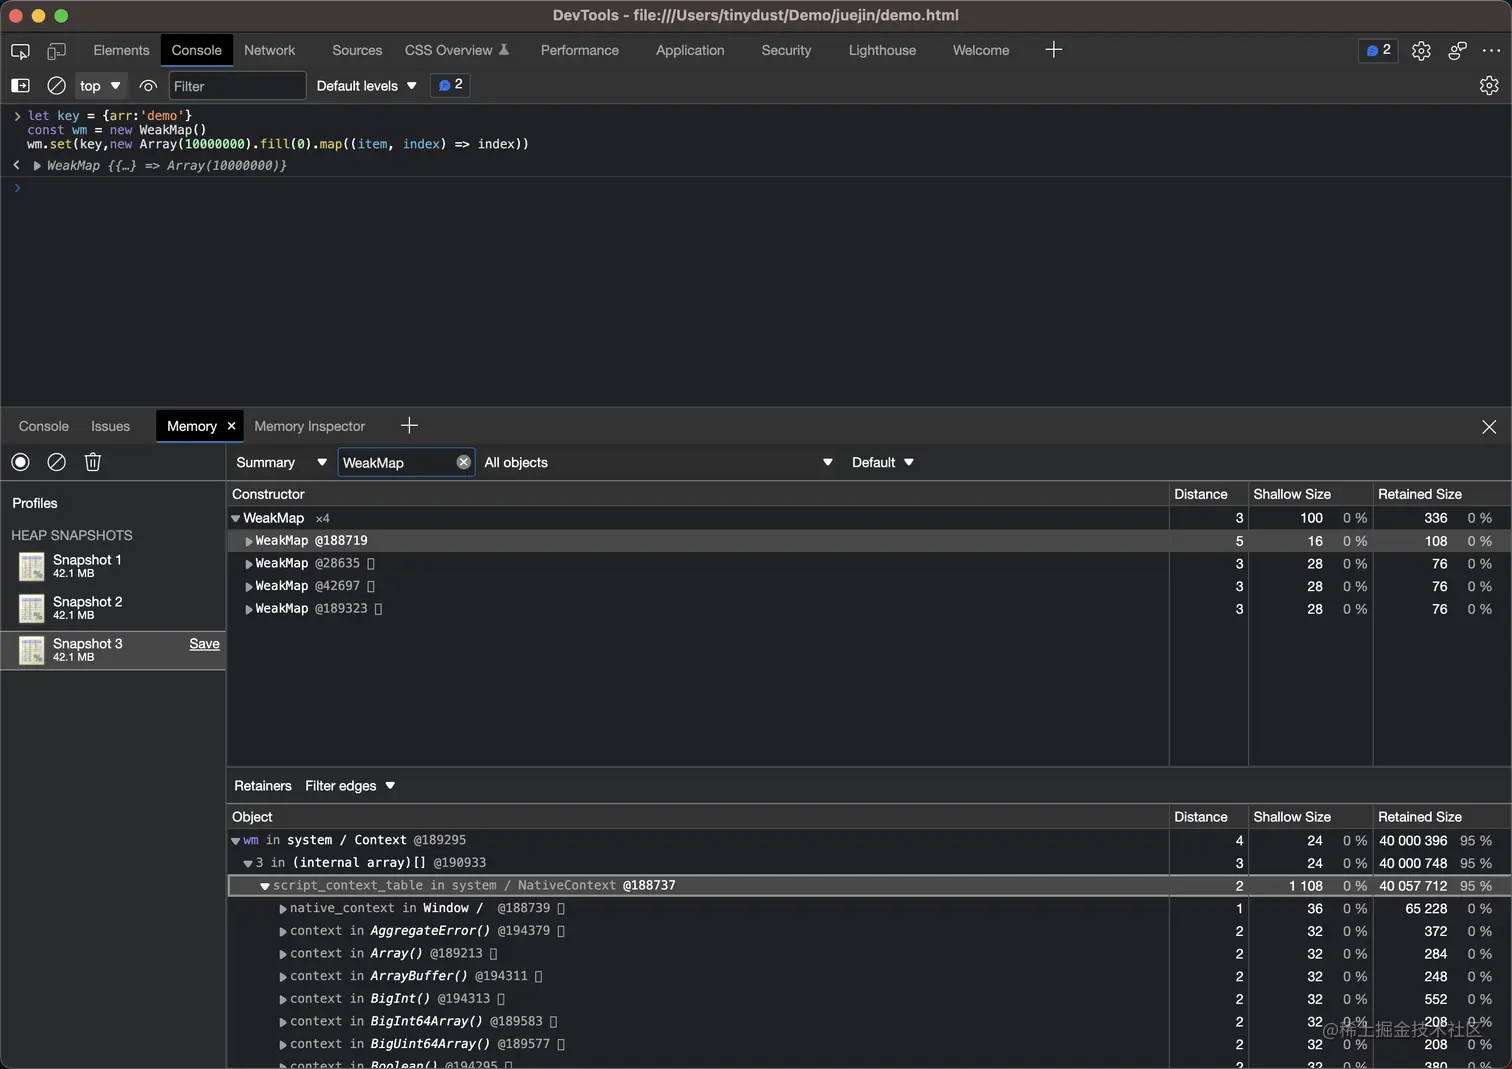The height and width of the screenshot is (1069, 1512).
Task: Open the issues counter badge in main toolbar
Action: 1378,50
